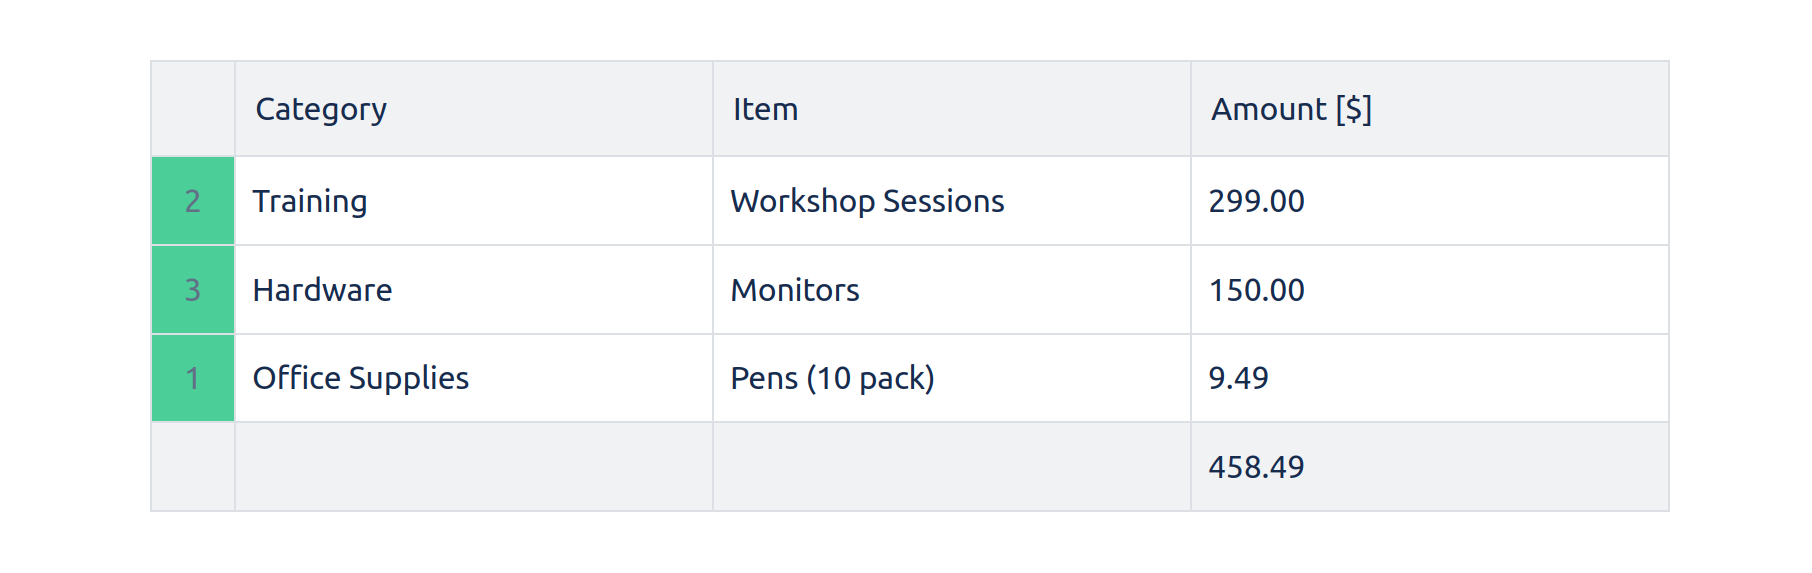Select the Workshop Sessions item cell

point(867,201)
